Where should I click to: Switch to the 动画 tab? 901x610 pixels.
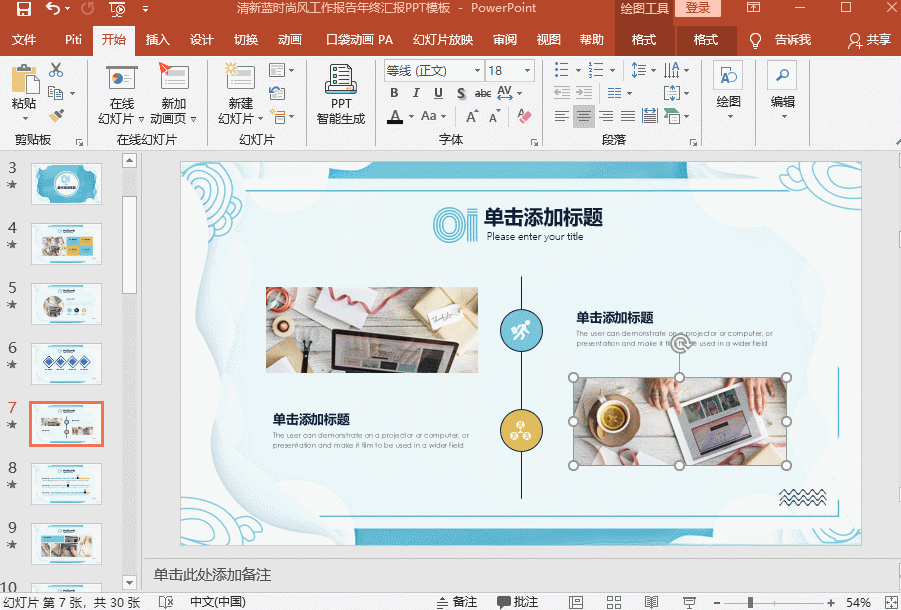click(290, 40)
